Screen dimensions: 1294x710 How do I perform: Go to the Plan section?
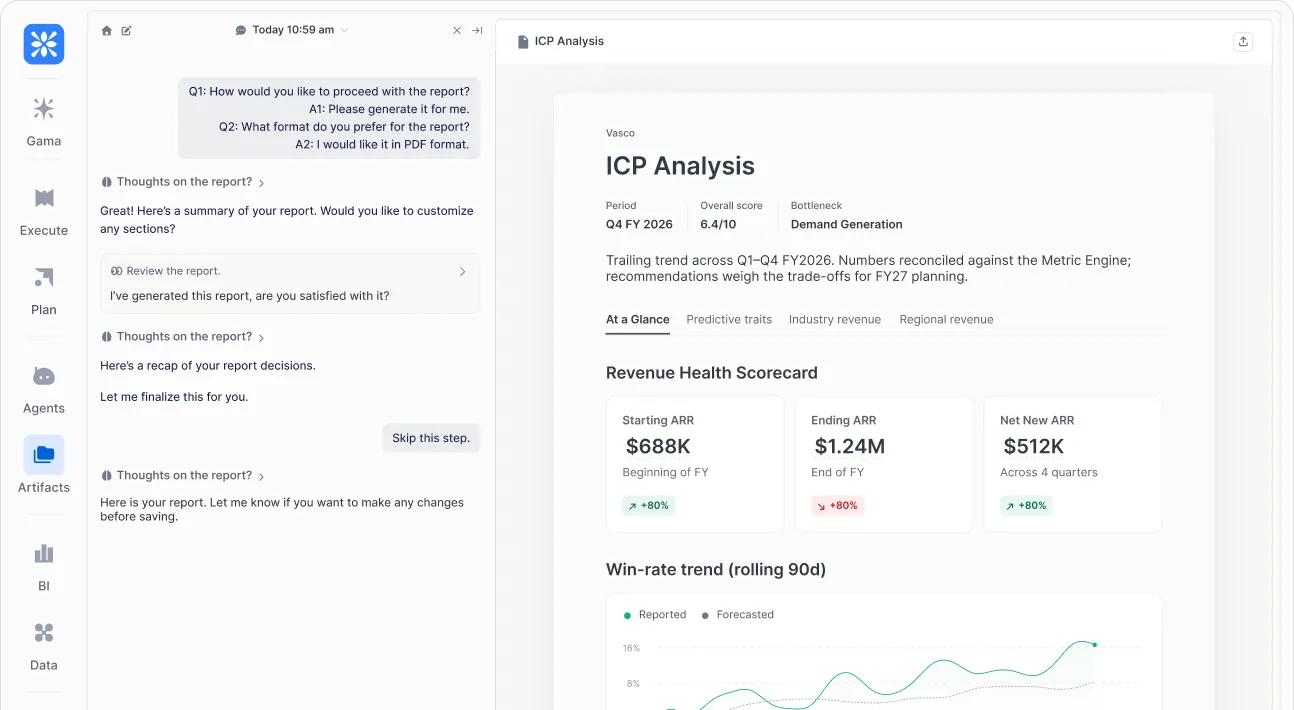pos(44,290)
